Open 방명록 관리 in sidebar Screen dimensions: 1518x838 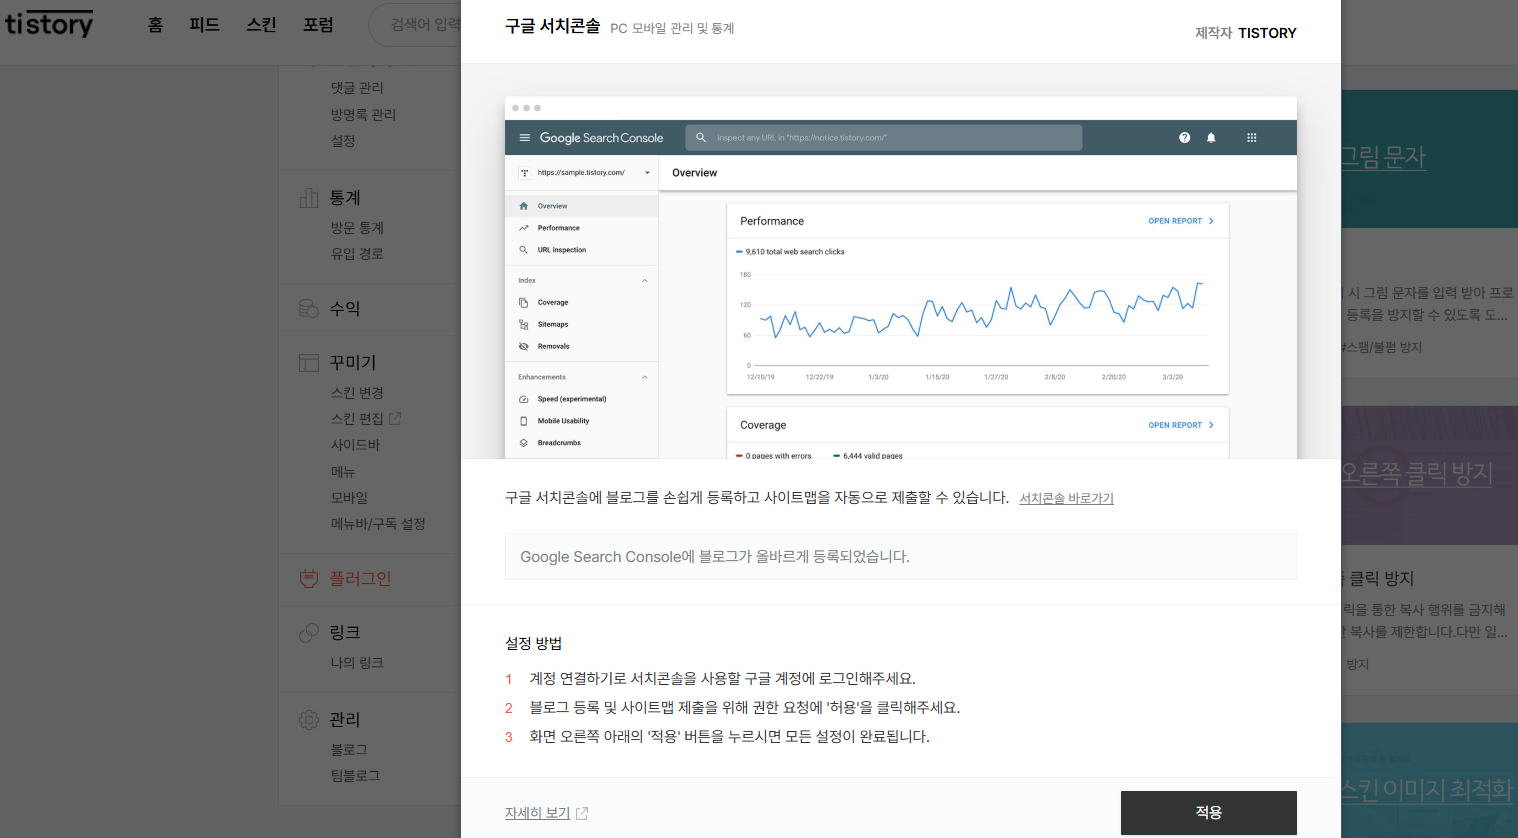[x=363, y=115]
